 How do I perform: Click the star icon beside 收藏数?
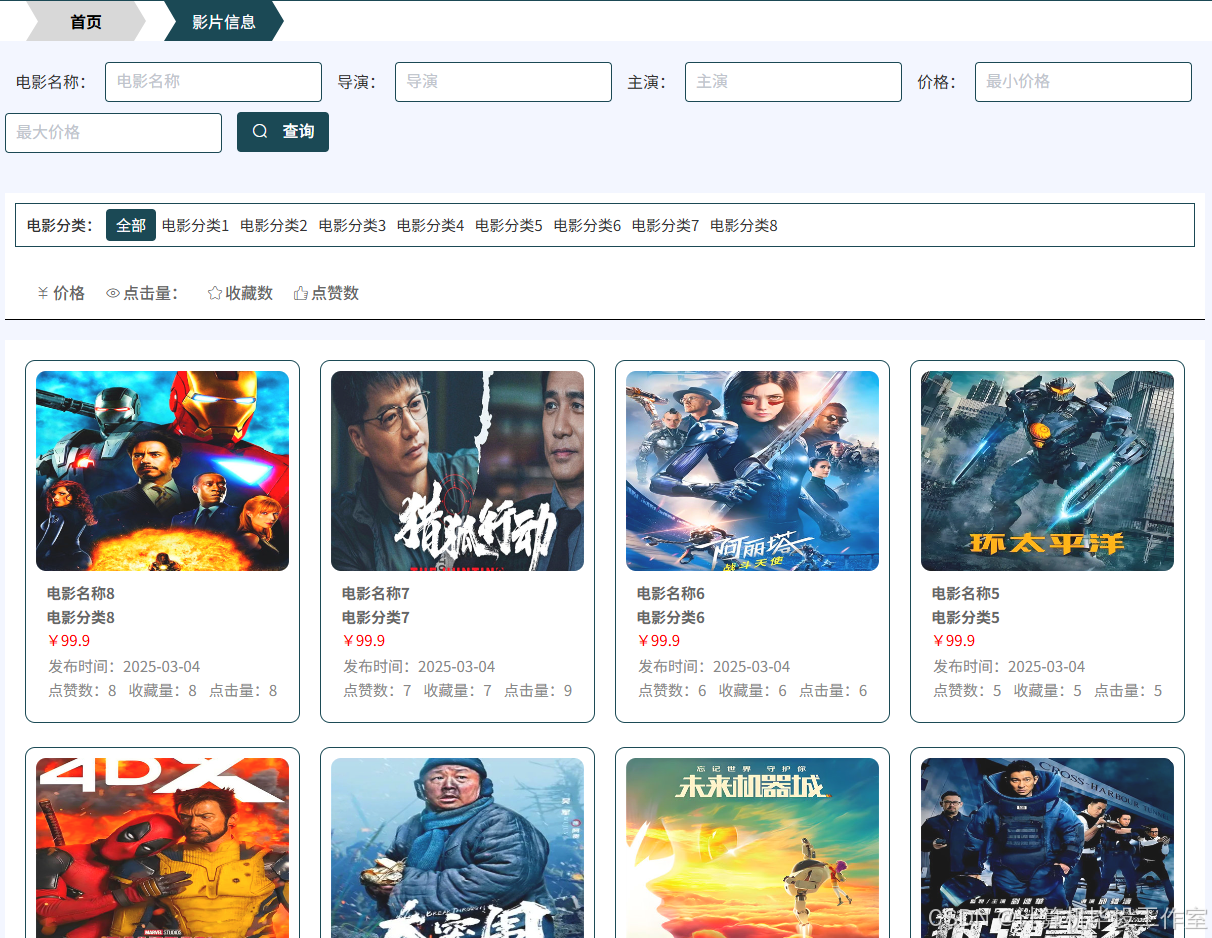[x=214, y=293]
